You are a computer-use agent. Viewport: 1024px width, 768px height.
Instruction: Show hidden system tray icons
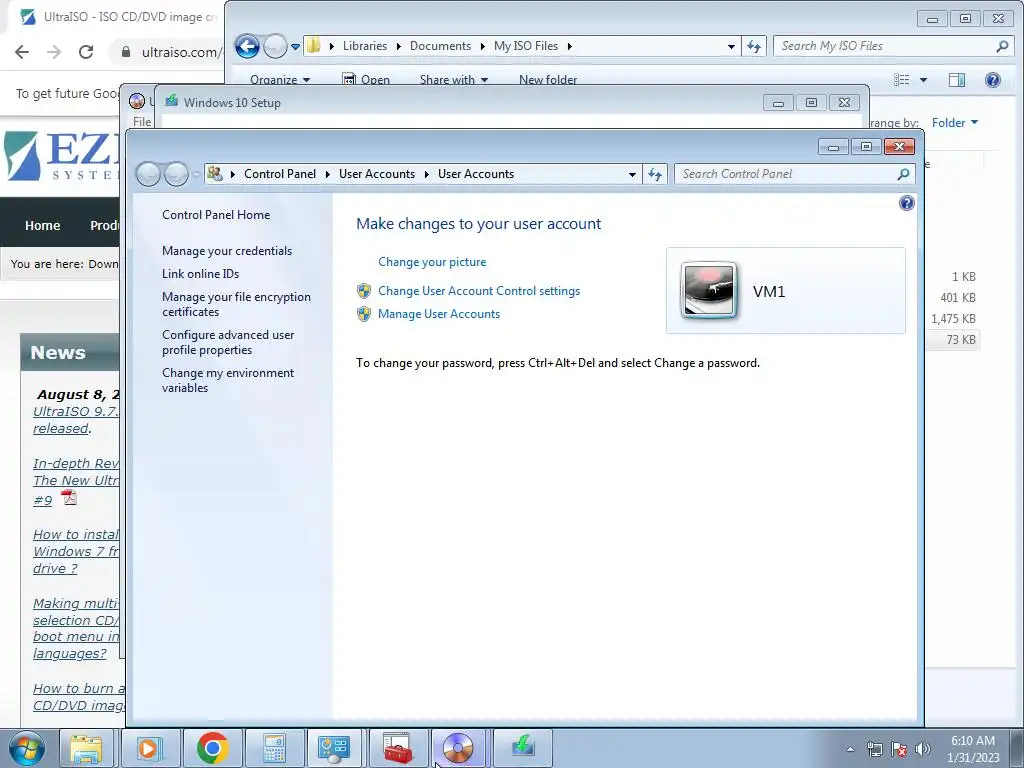(x=850, y=749)
